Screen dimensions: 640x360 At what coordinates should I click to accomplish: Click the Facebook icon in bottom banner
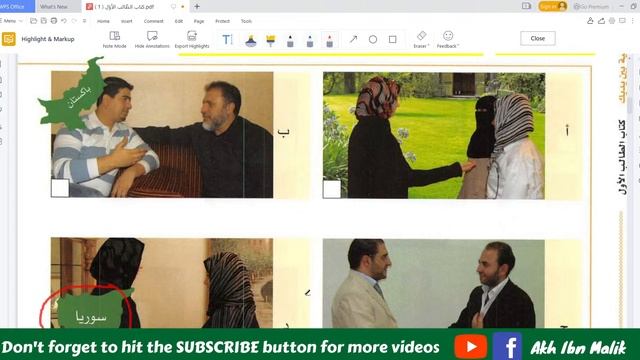pos(507,347)
